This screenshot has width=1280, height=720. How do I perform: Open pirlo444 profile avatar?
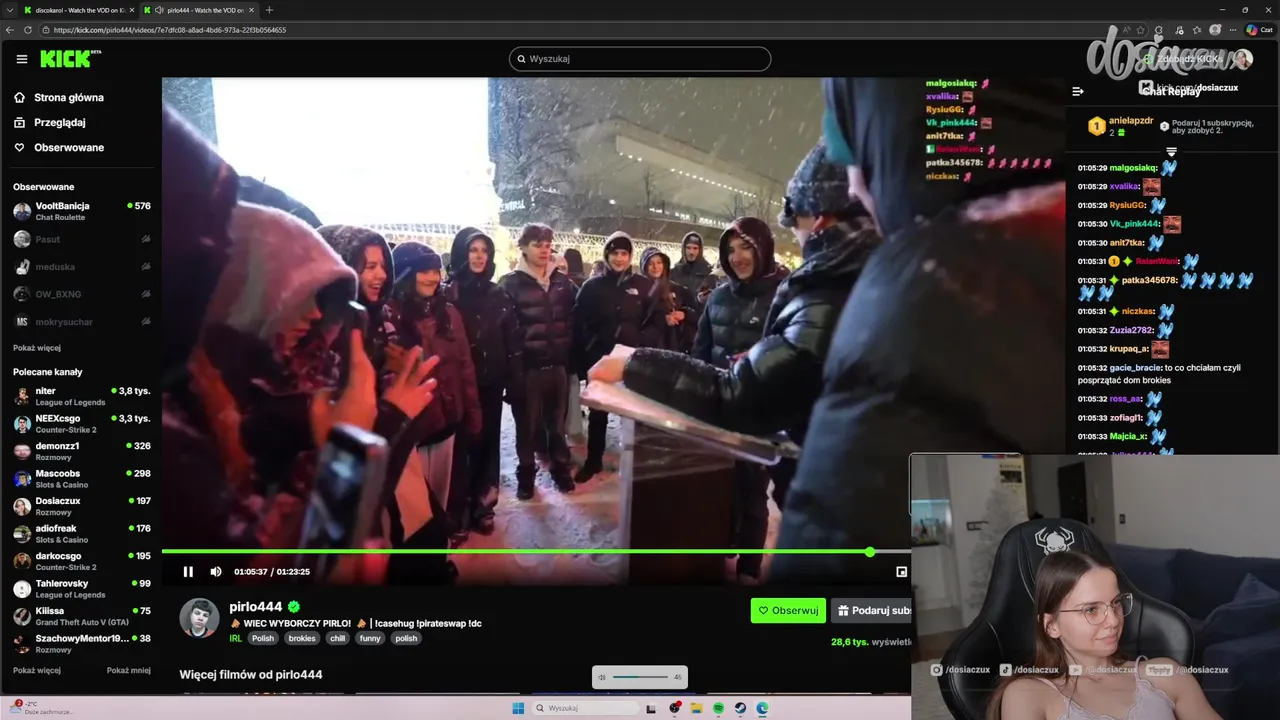click(199, 618)
